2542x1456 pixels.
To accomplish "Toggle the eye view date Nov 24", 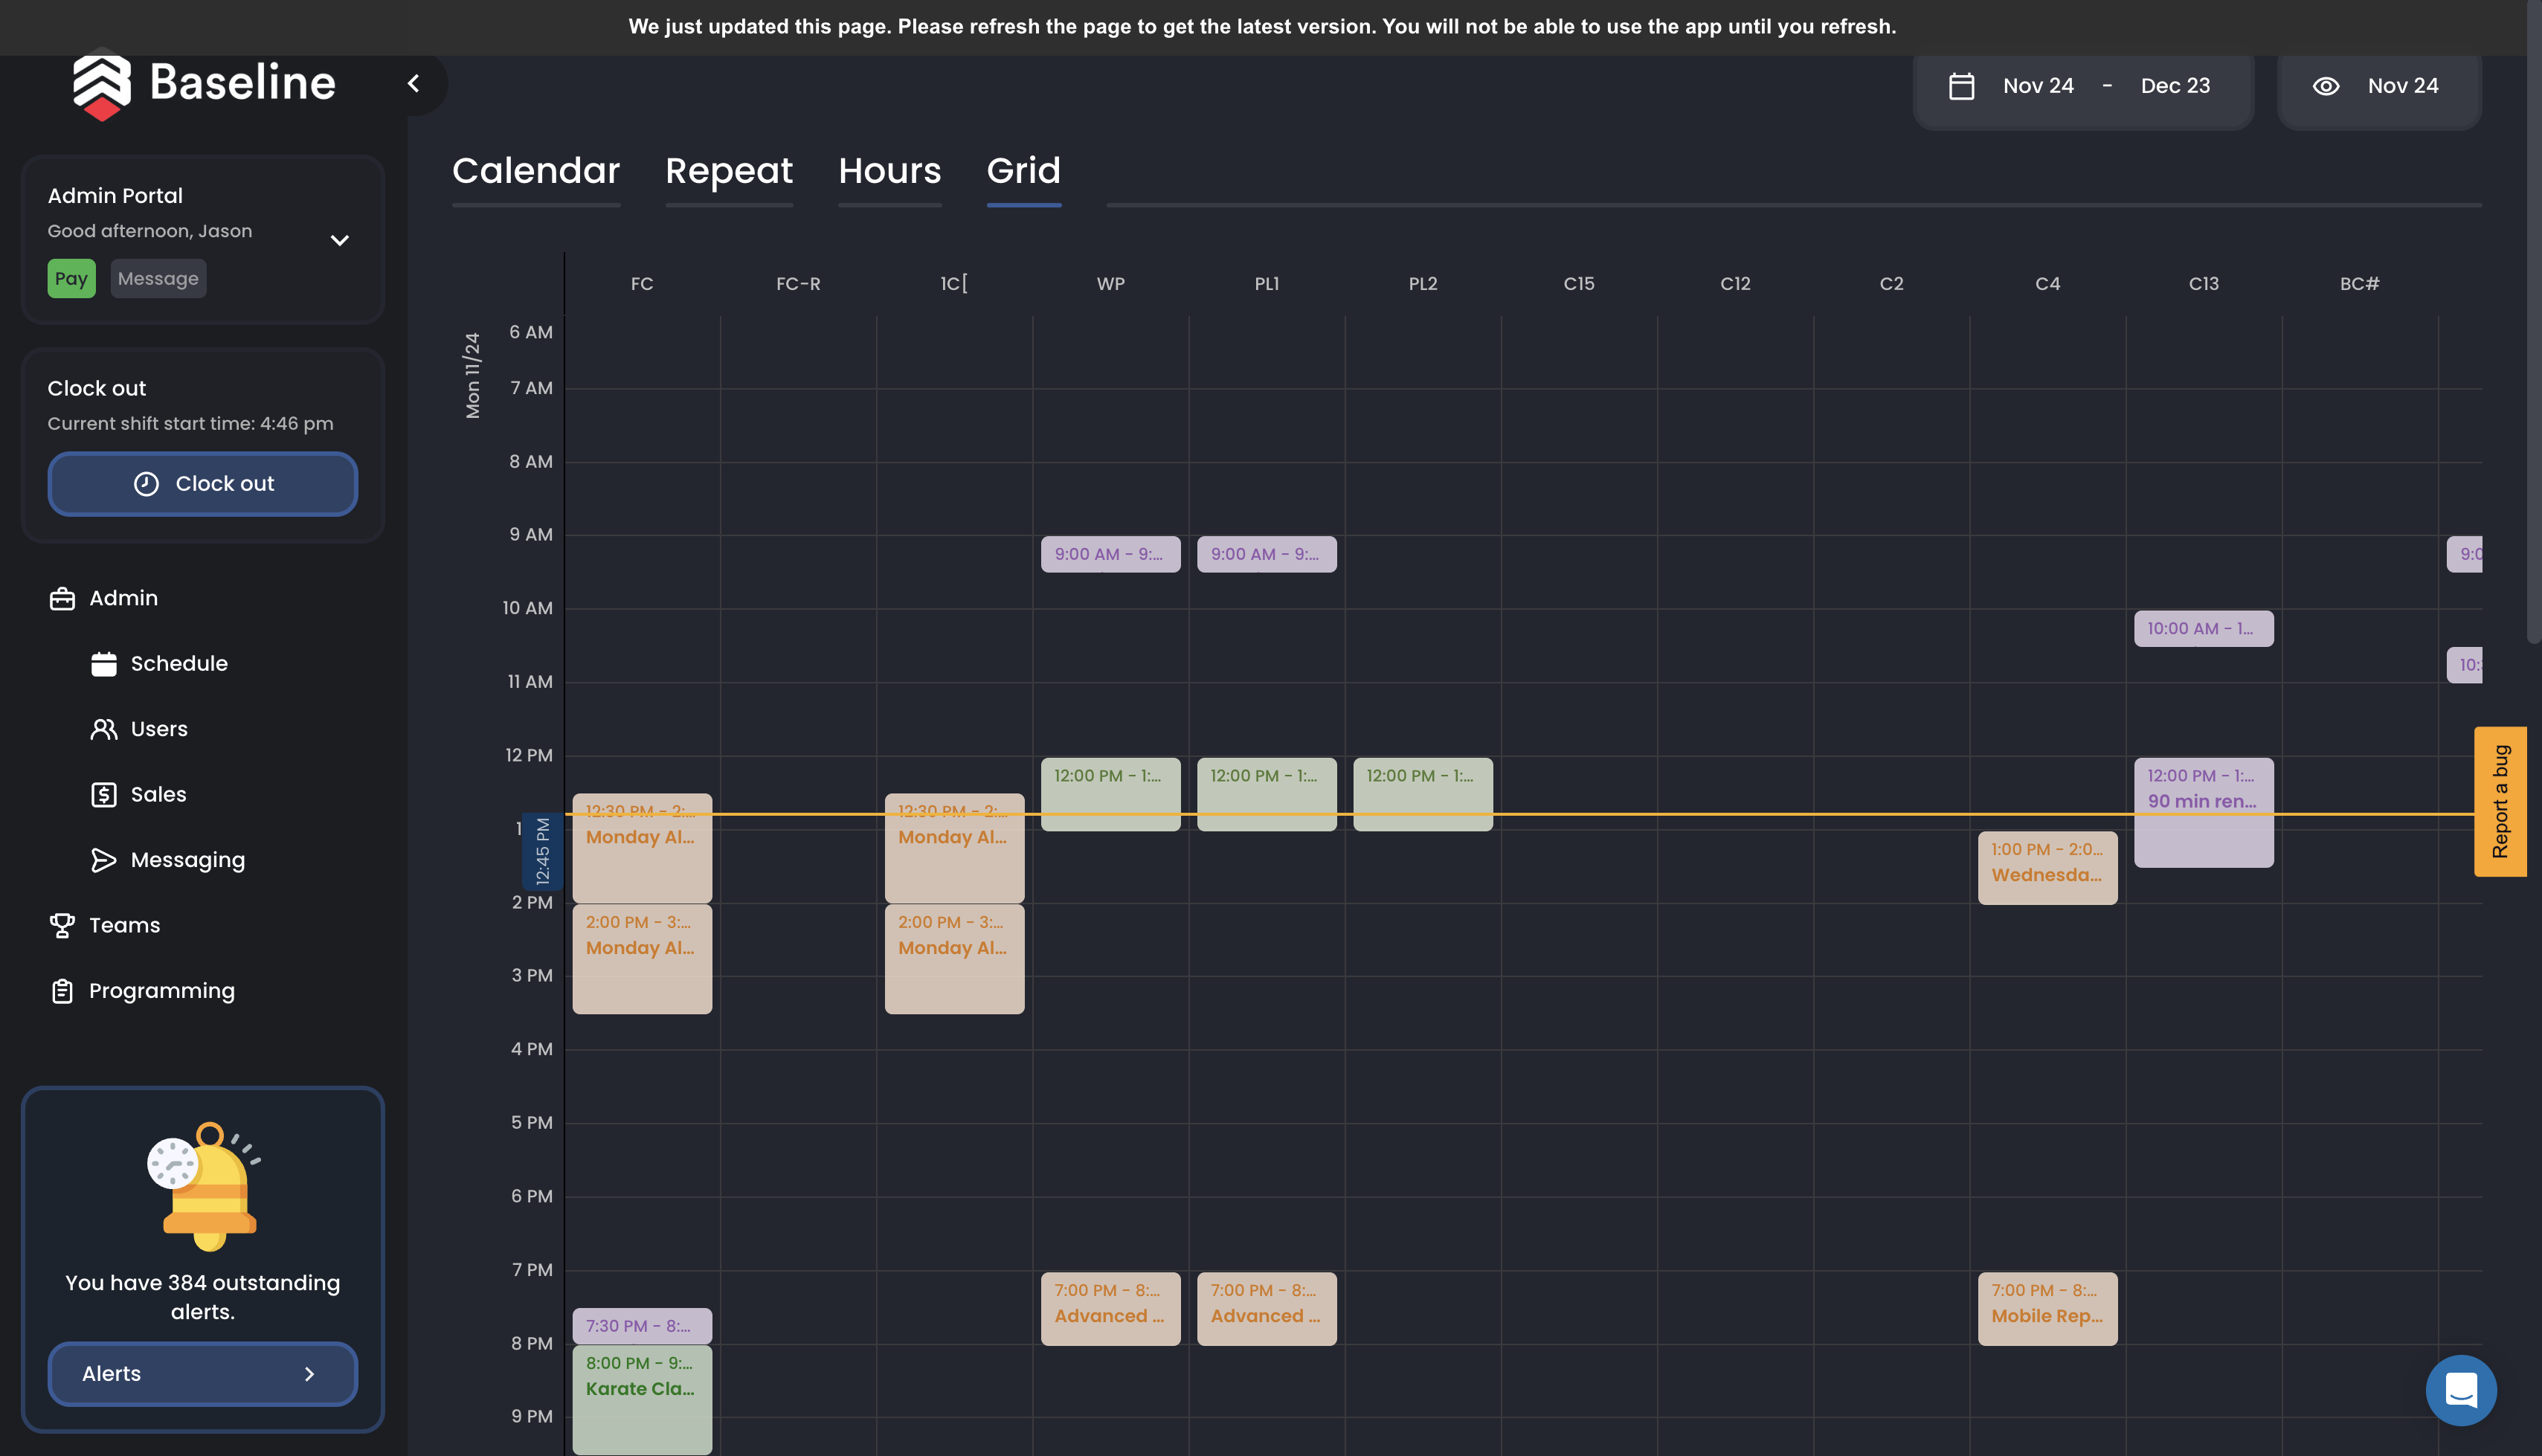I will click(x=2325, y=86).
